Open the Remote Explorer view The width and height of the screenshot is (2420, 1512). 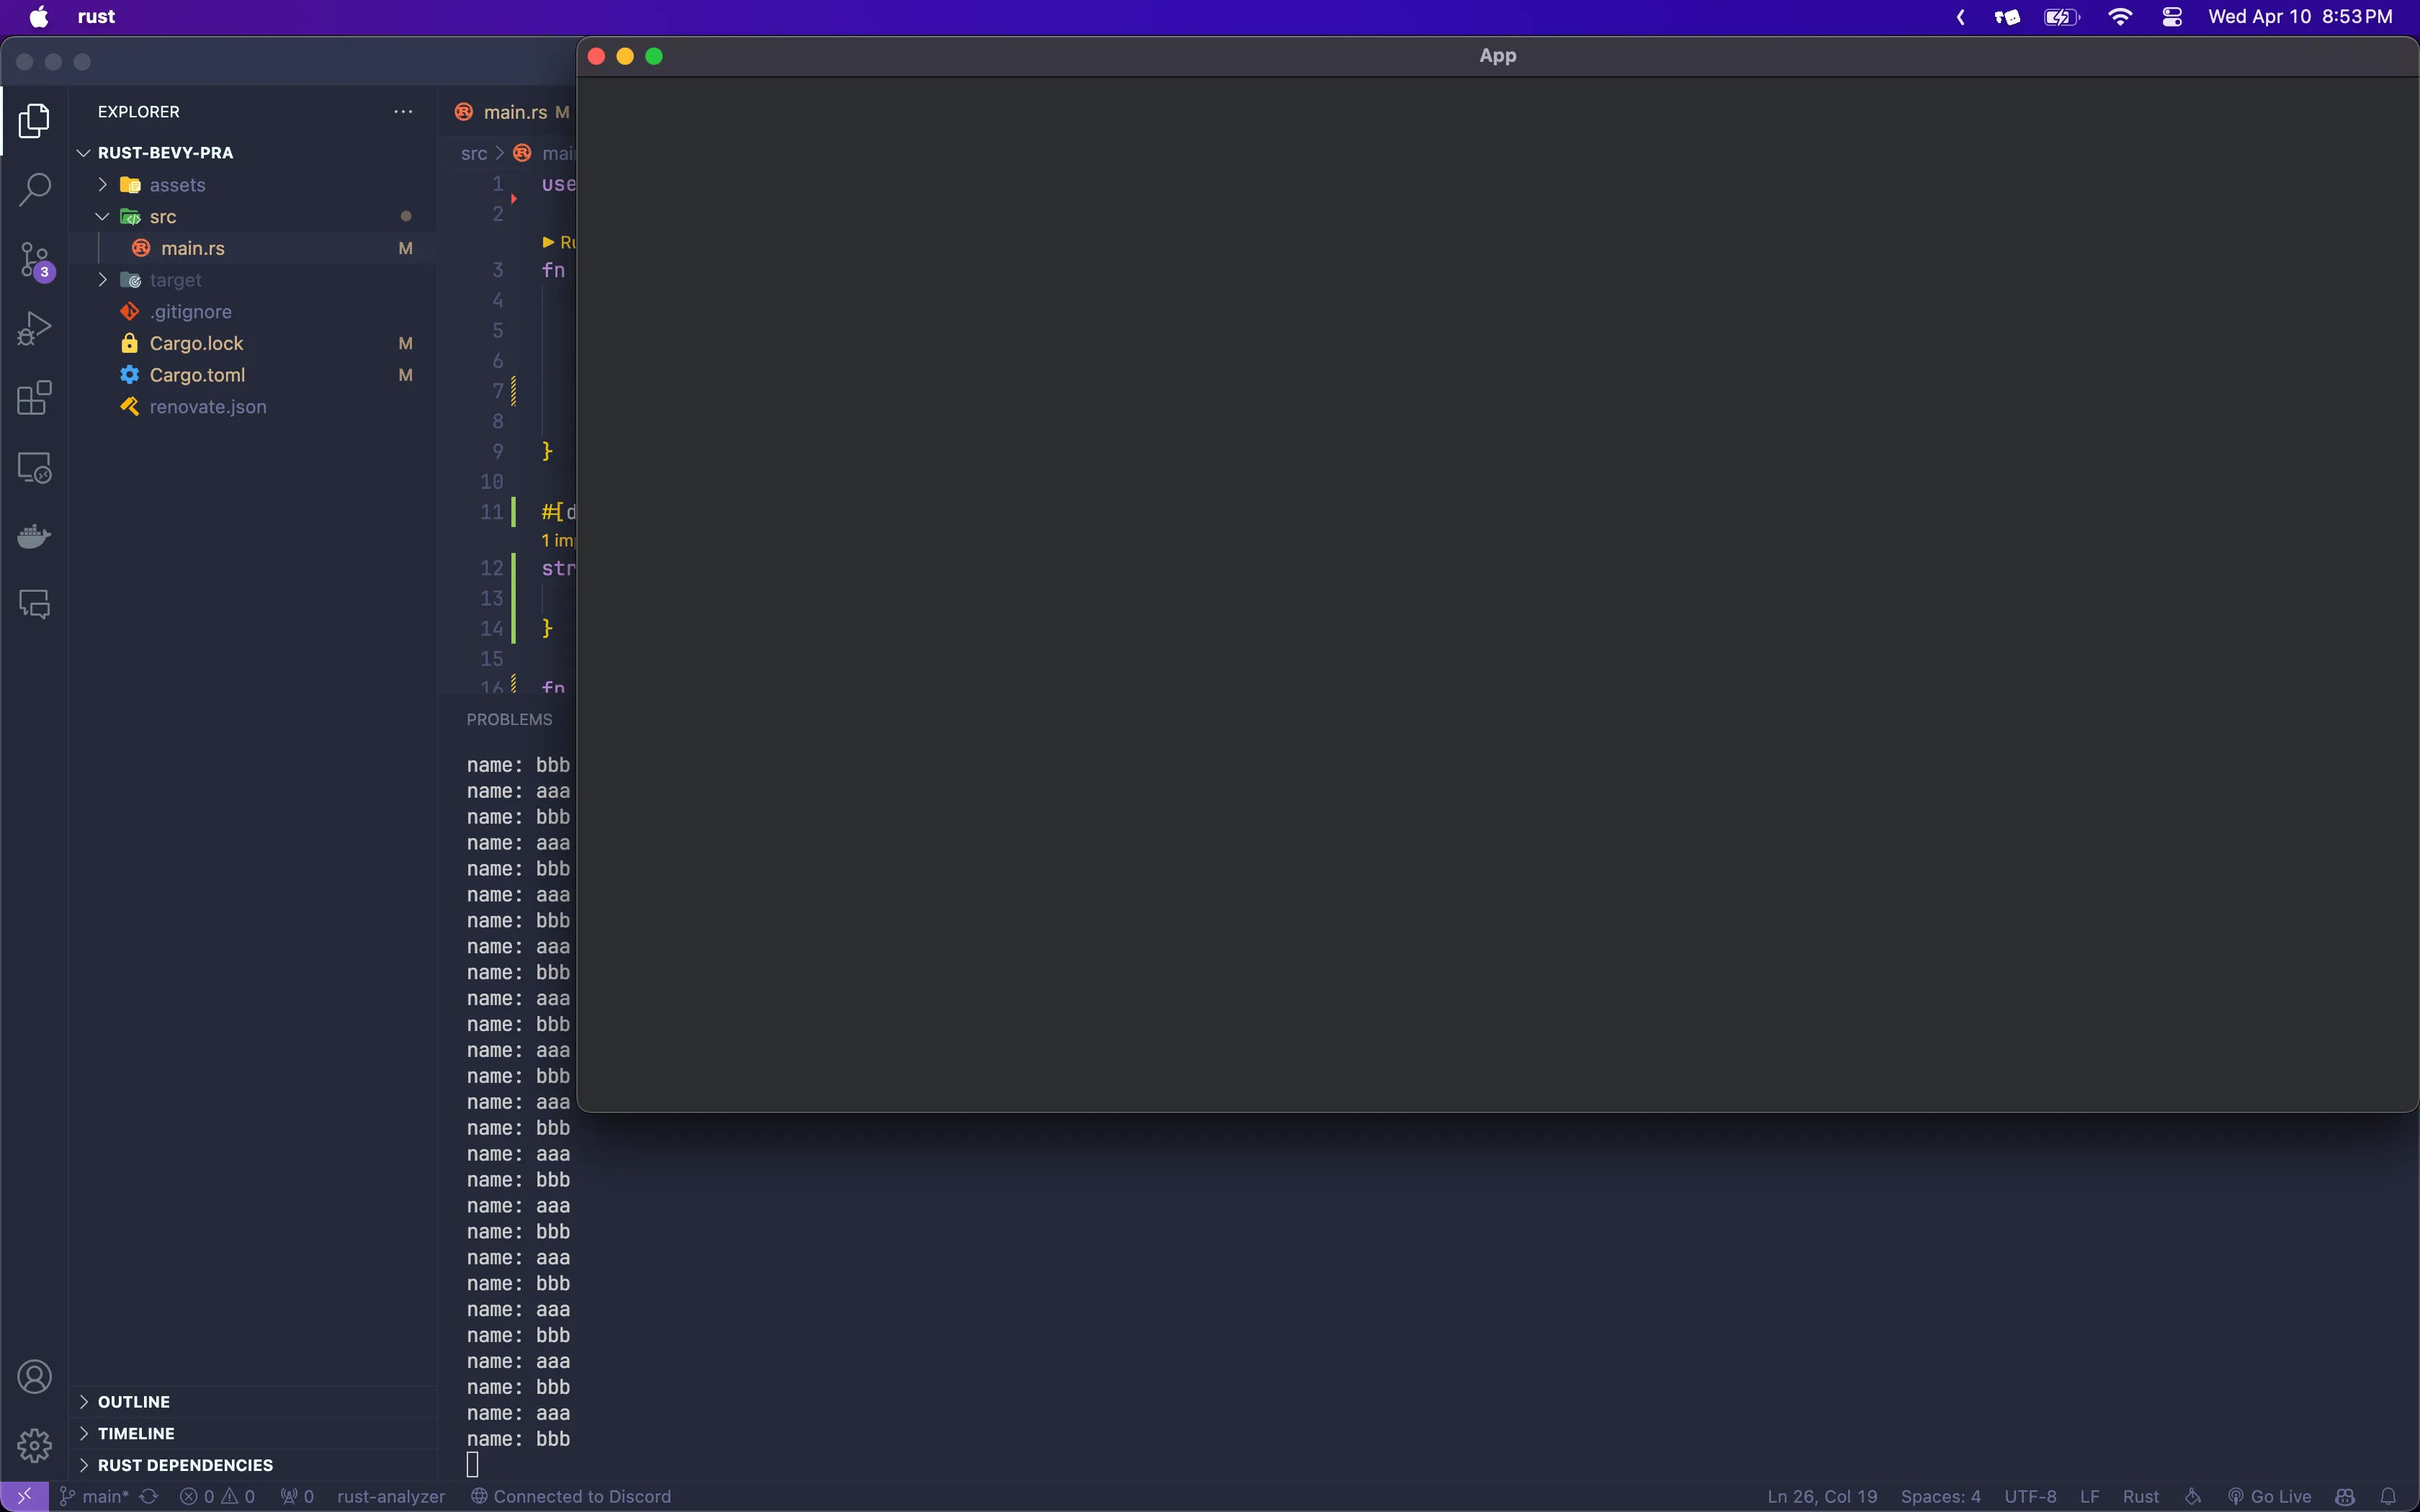click(x=34, y=467)
